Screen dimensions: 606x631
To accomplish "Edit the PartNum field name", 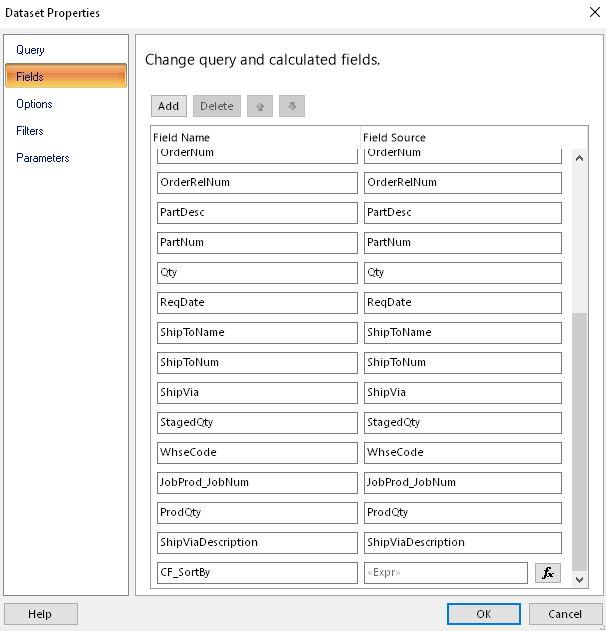I will point(257,243).
